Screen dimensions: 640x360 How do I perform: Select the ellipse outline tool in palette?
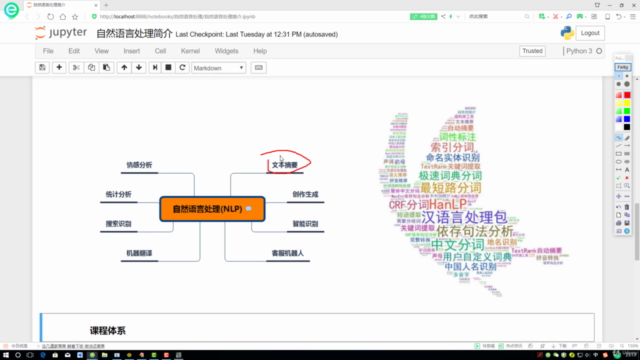coord(619,162)
